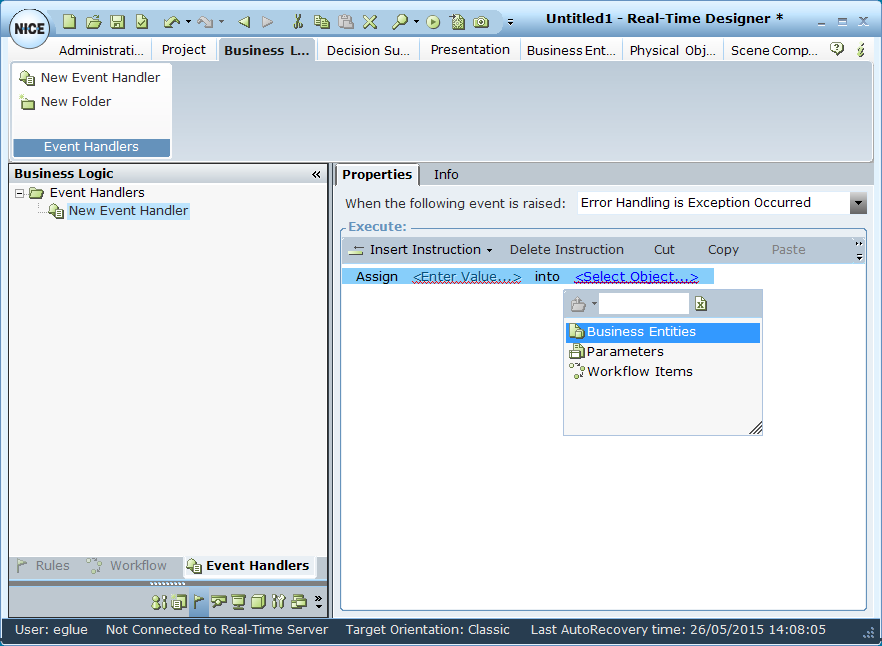Select Parameters in the object popup
This screenshot has width=882, height=646.
(x=624, y=352)
